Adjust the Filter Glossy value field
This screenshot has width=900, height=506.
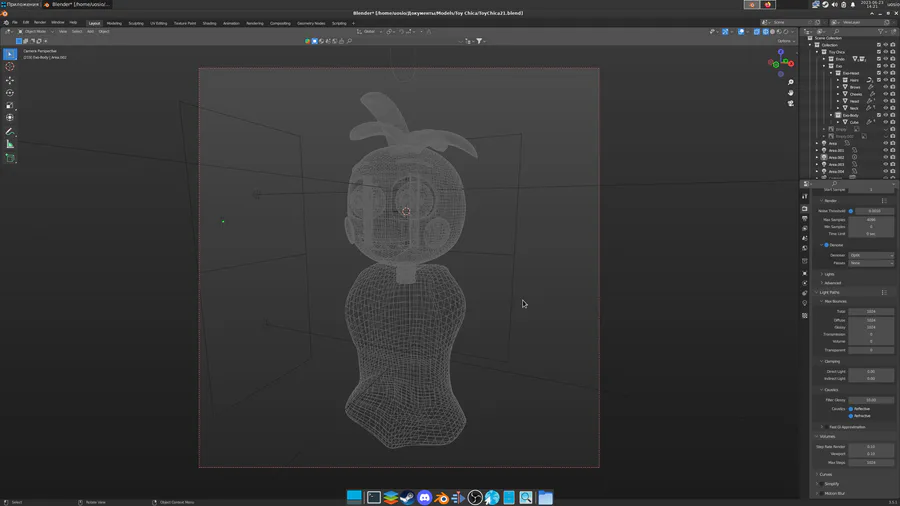point(871,400)
